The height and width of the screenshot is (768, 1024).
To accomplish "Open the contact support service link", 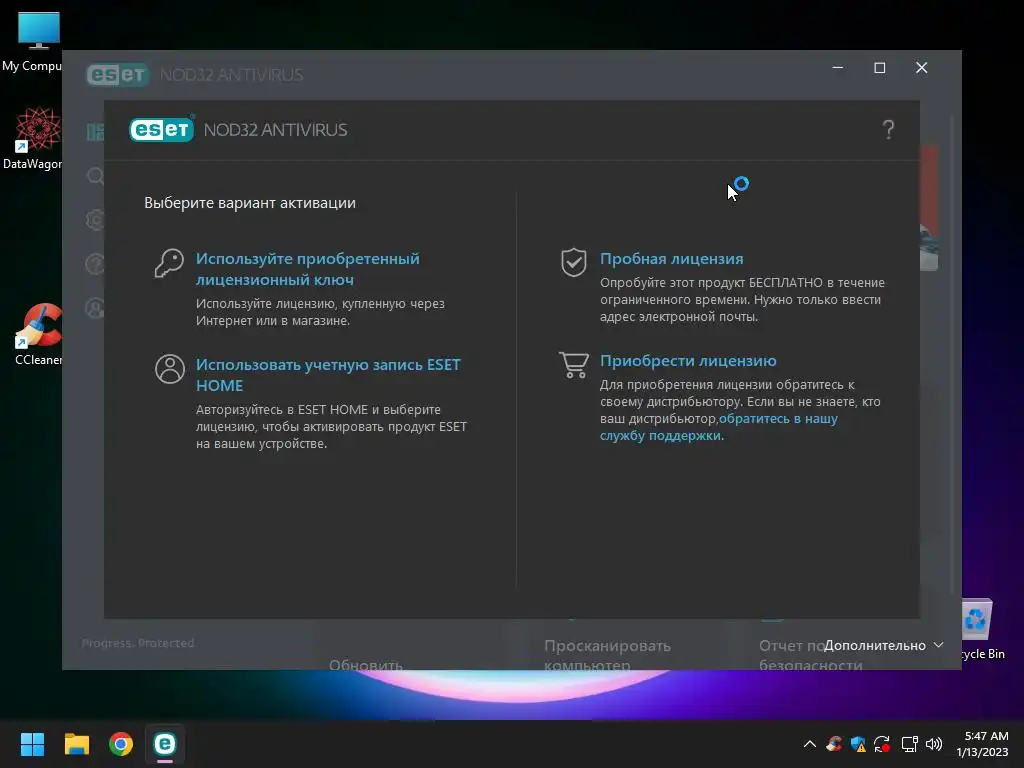I will tap(719, 427).
